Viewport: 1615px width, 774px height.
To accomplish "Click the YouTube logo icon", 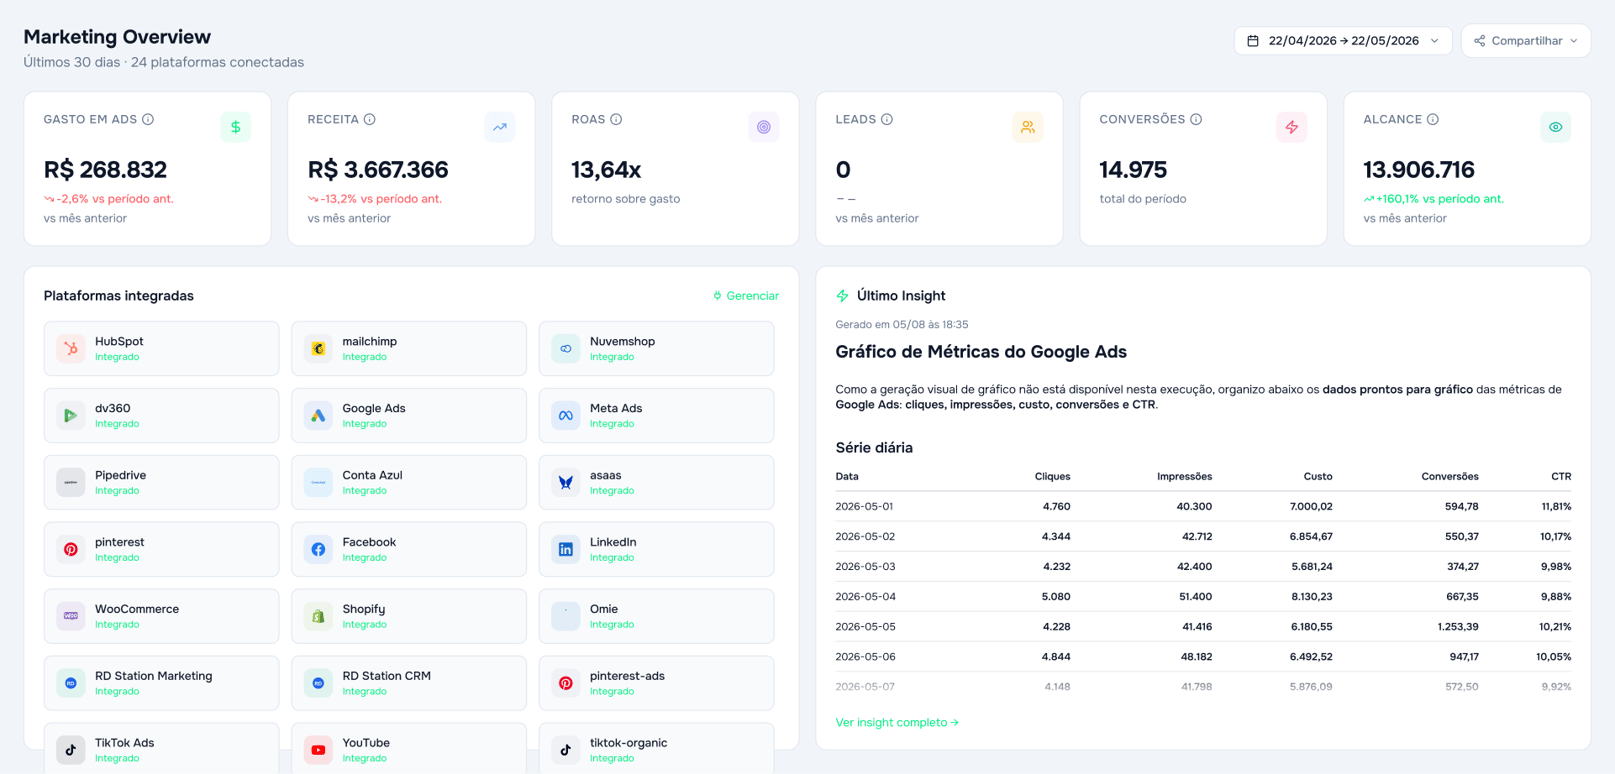I will (318, 750).
